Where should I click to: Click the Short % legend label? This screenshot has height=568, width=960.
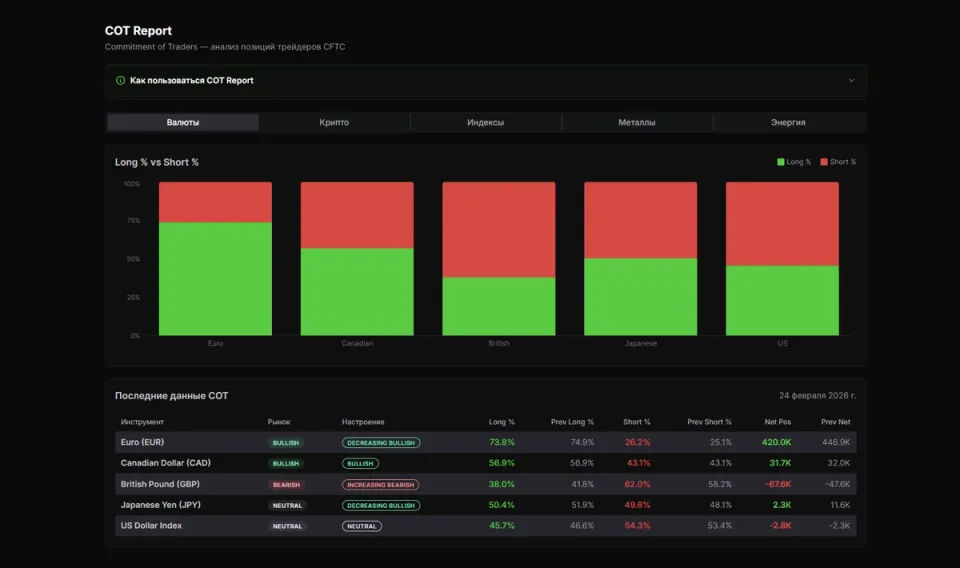coord(843,162)
